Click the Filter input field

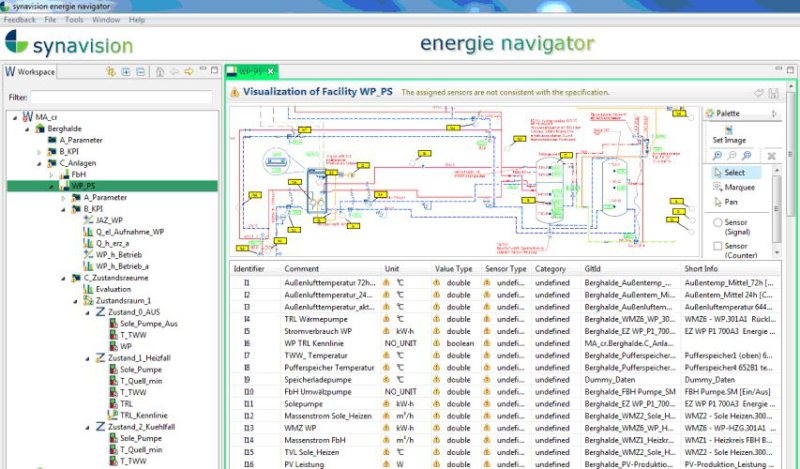(x=121, y=97)
